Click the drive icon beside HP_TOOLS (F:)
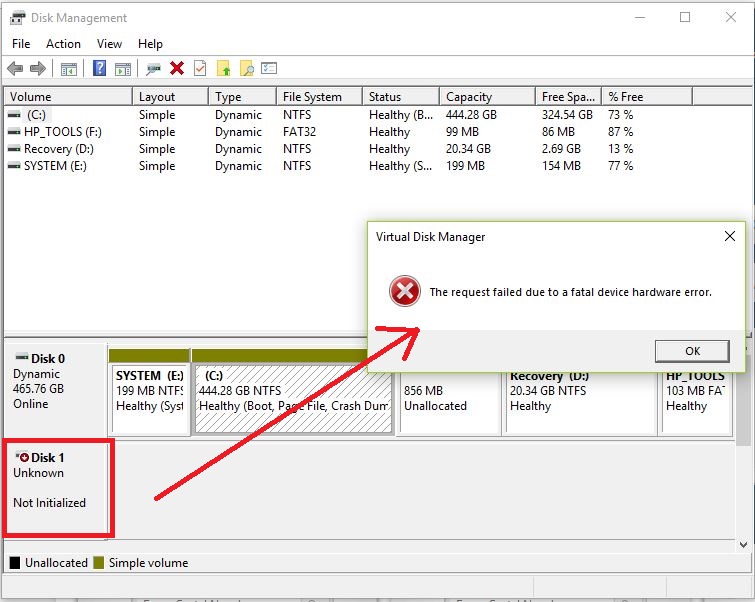The image size is (755, 602). (x=14, y=131)
